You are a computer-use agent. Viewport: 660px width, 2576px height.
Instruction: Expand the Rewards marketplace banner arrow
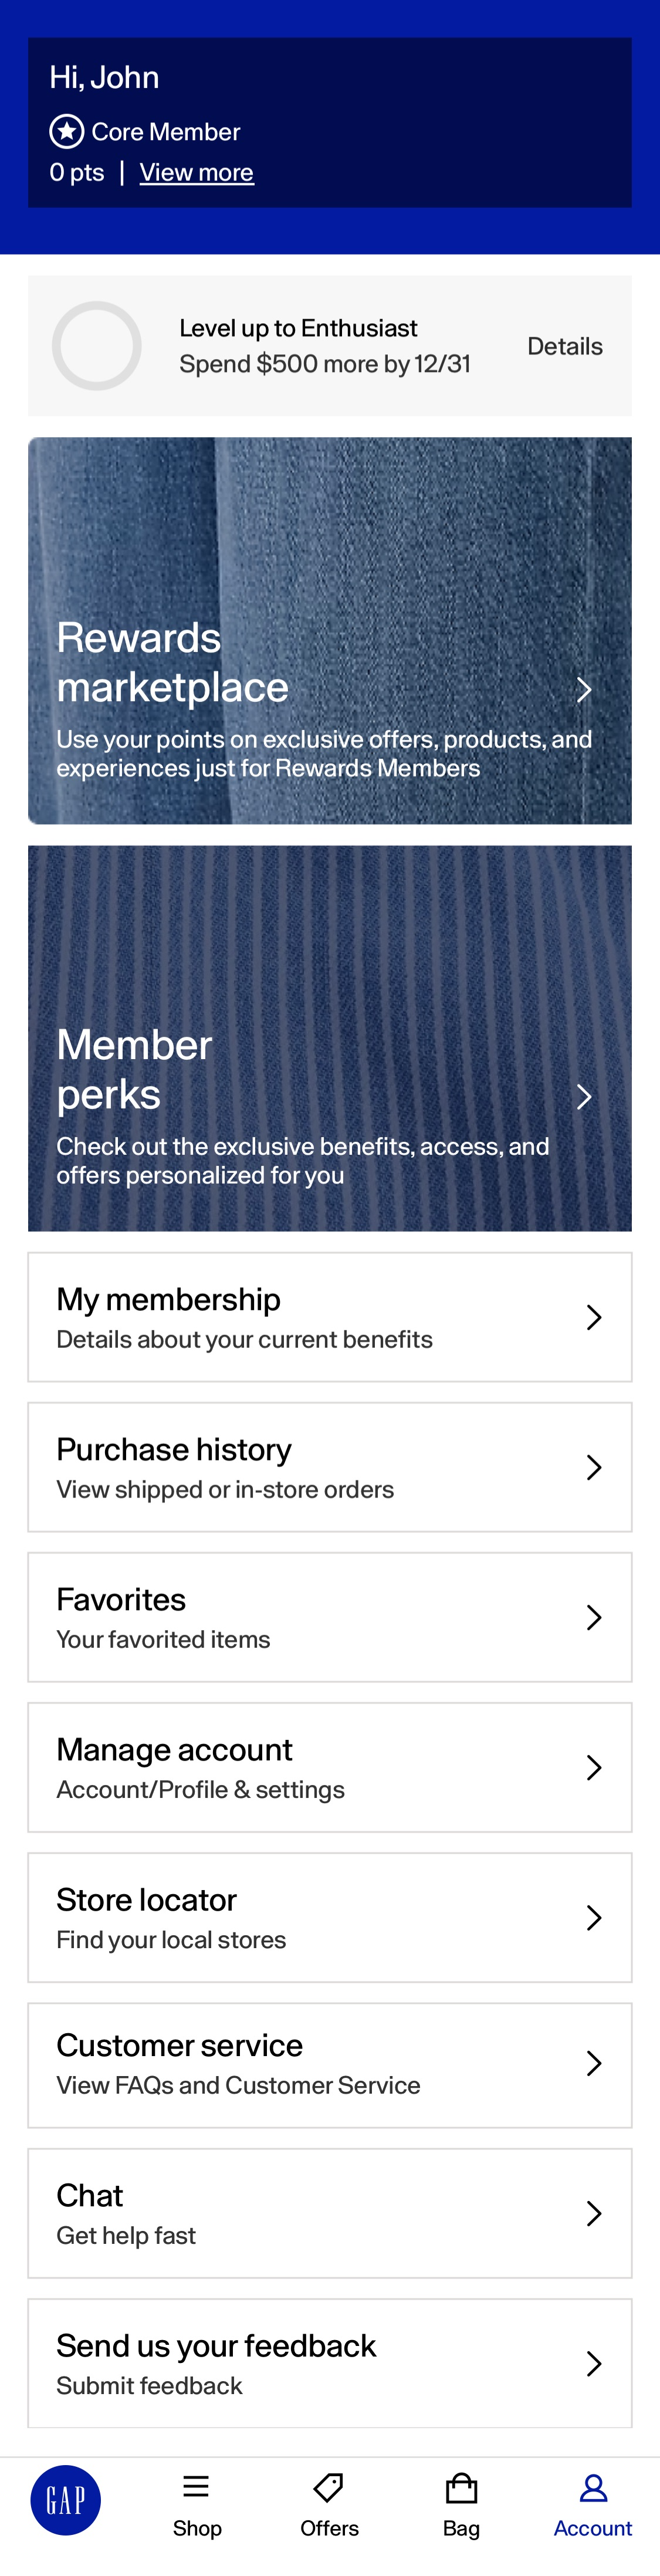(x=584, y=690)
